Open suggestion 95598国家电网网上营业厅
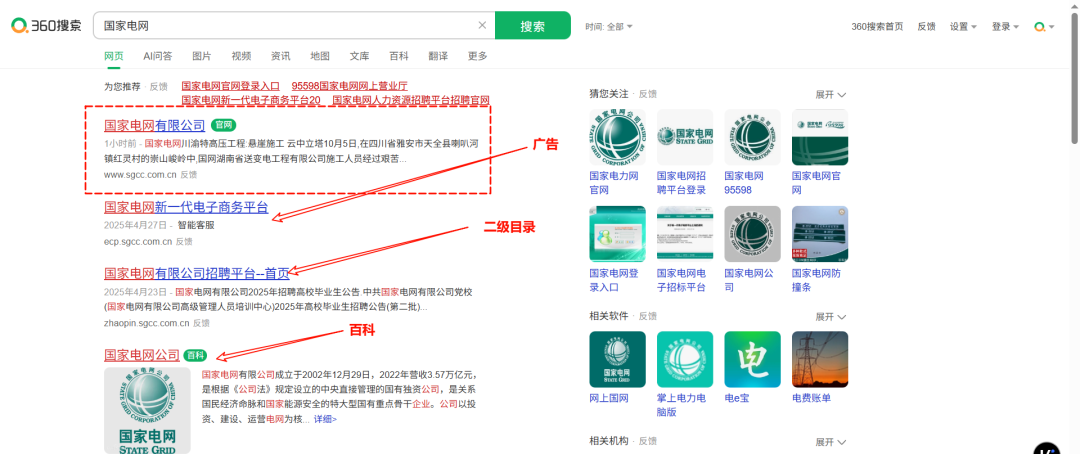Screen dimensions: 1080x454 pyautogui.click(x=349, y=86)
